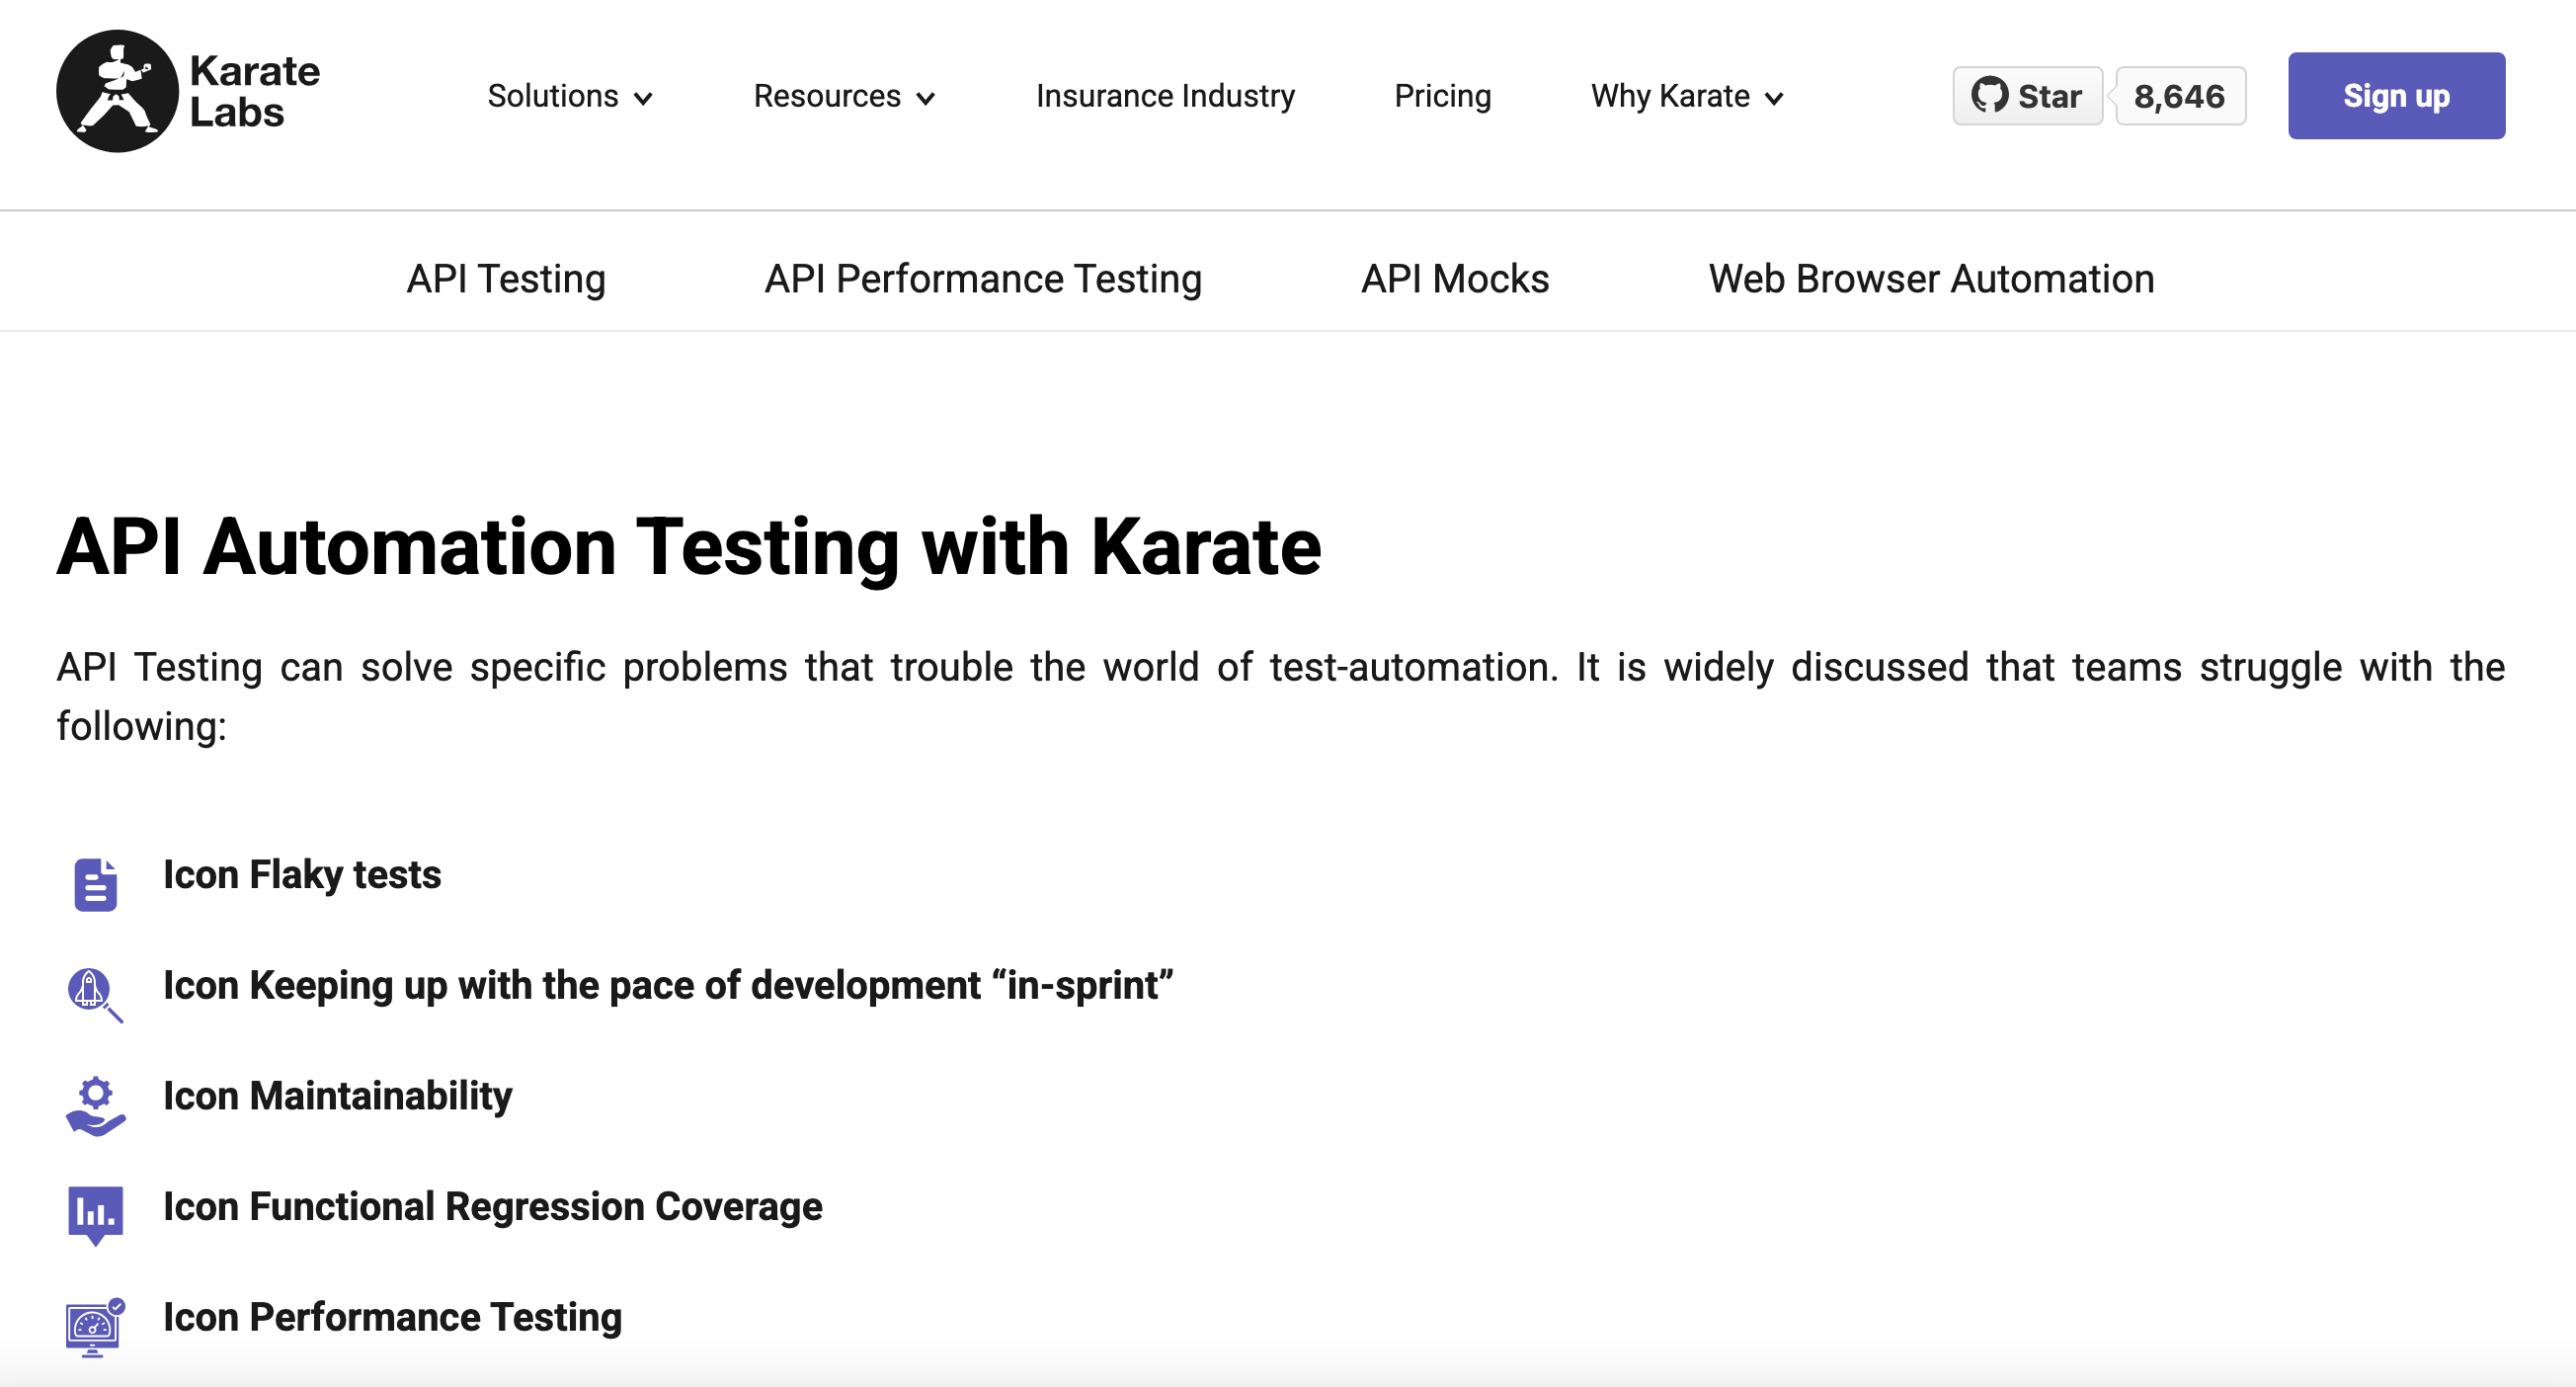The width and height of the screenshot is (2576, 1387).
Task: Click the text Icon Functional Regression Coverage
Action: coord(493,1207)
